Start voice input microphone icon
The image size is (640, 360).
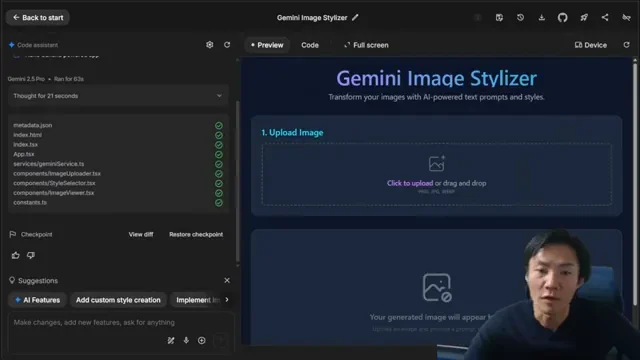pyautogui.click(x=186, y=340)
